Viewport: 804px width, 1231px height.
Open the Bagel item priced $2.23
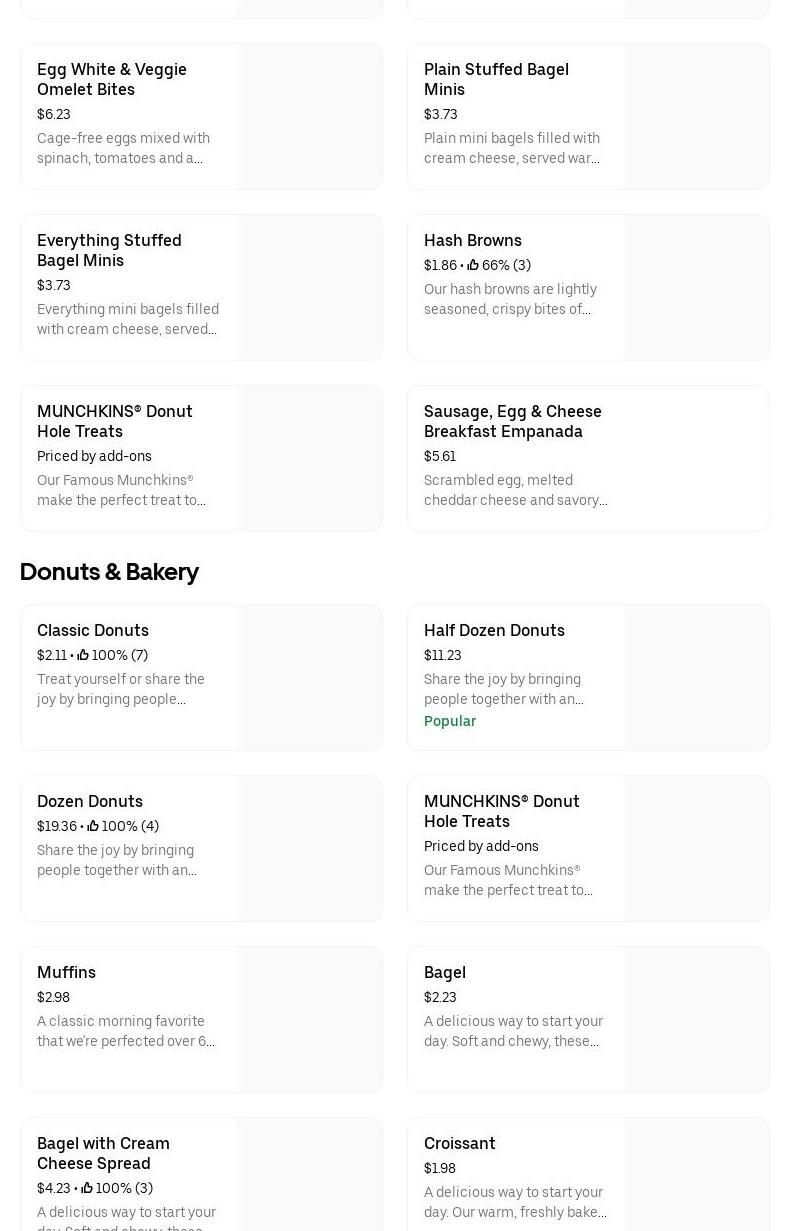pos(445,972)
